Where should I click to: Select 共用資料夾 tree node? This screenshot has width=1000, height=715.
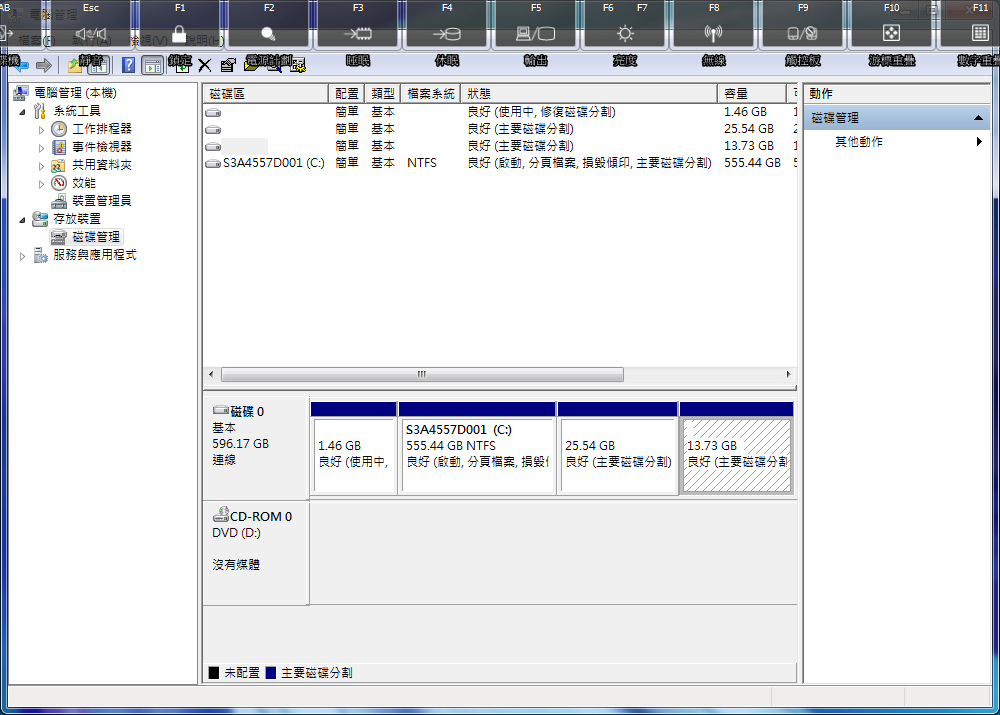tap(101, 165)
